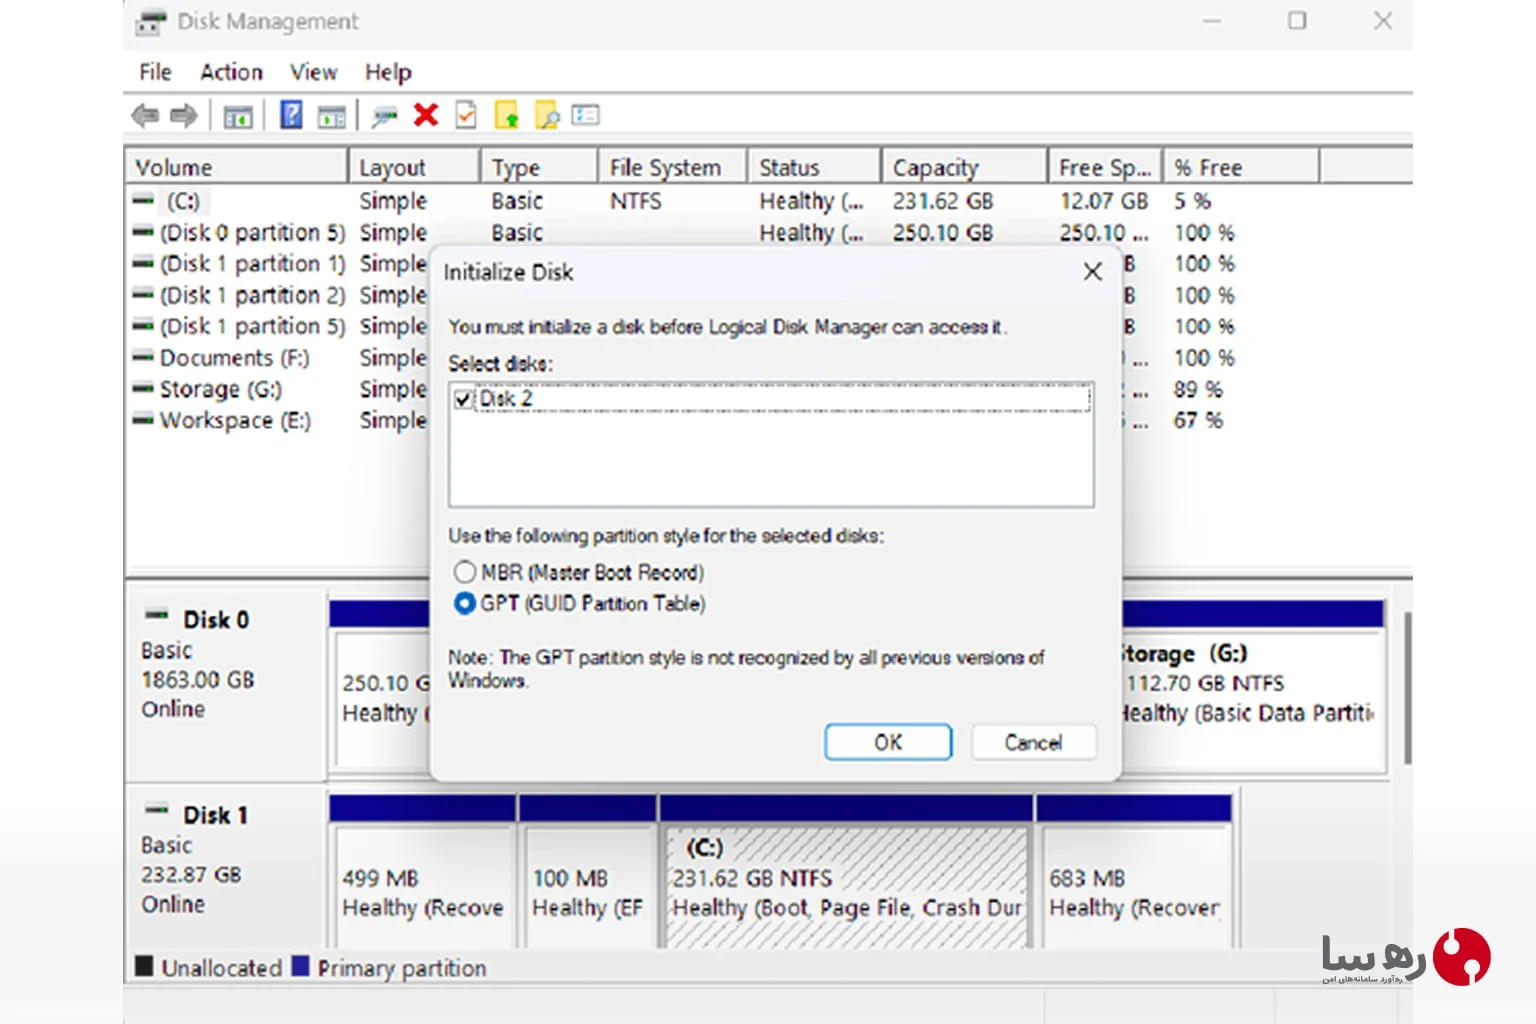Close the Initialize Disk dialog with X
The image size is (1536, 1024).
pos(1093,271)
